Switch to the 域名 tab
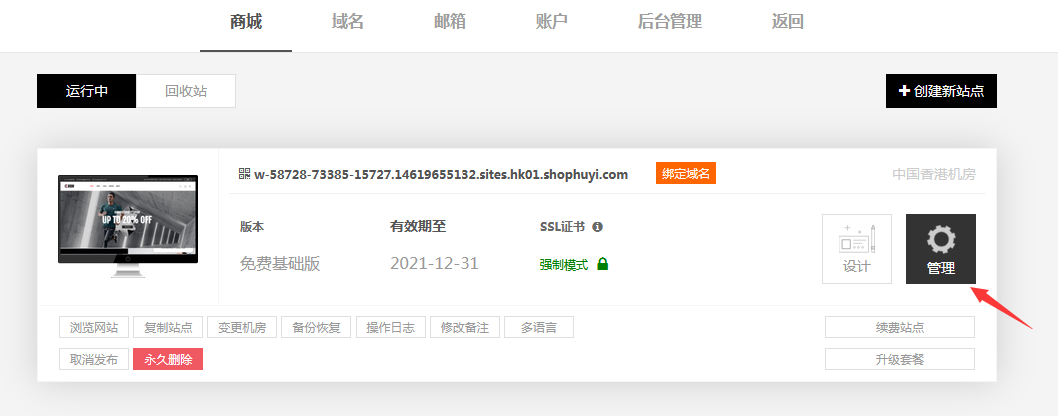This screenshot has width=1058, height=416. tap(347, 22)
